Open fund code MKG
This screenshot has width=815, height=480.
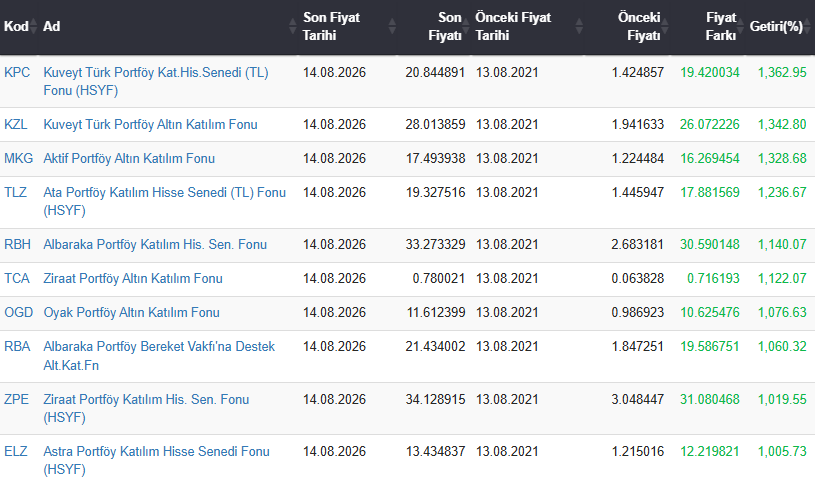[x=18, y=158]
